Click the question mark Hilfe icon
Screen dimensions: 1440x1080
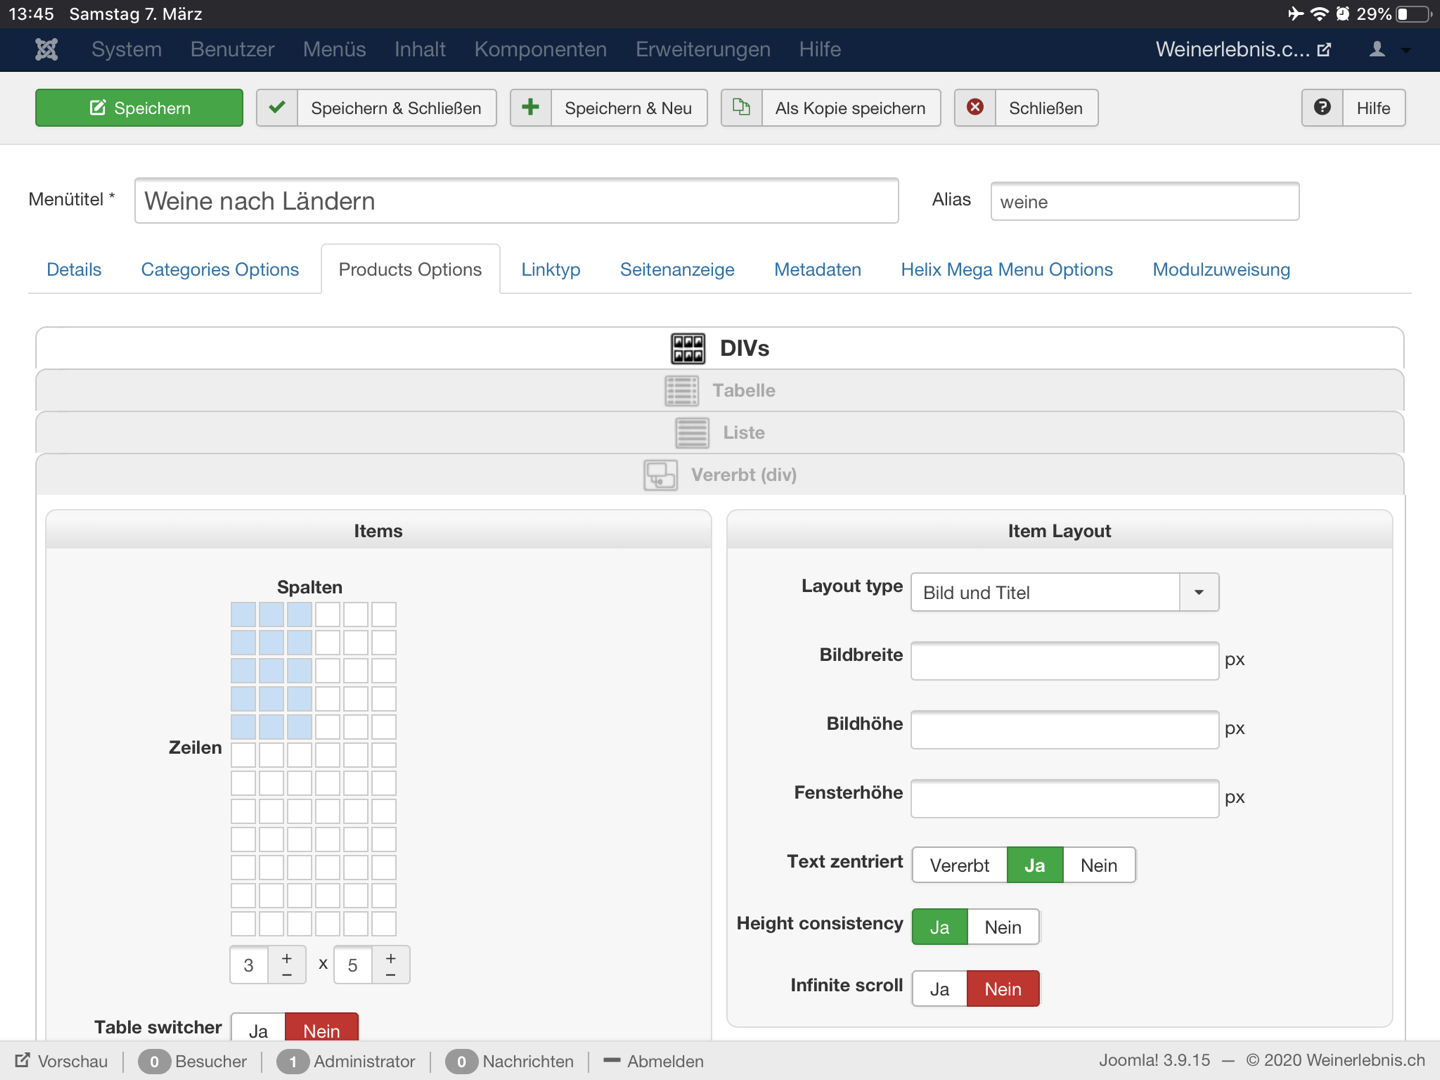[x=1322, y=107]
